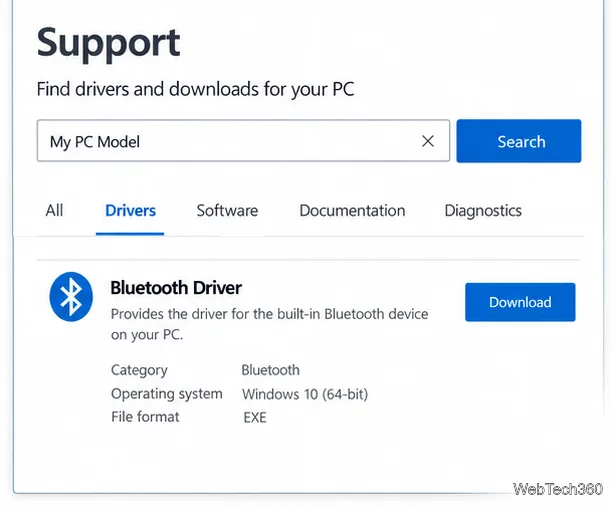This screenshot has height=510, width=616.
Task: Click the Windows 10 (64-bit) value
Action: (305, 394)
